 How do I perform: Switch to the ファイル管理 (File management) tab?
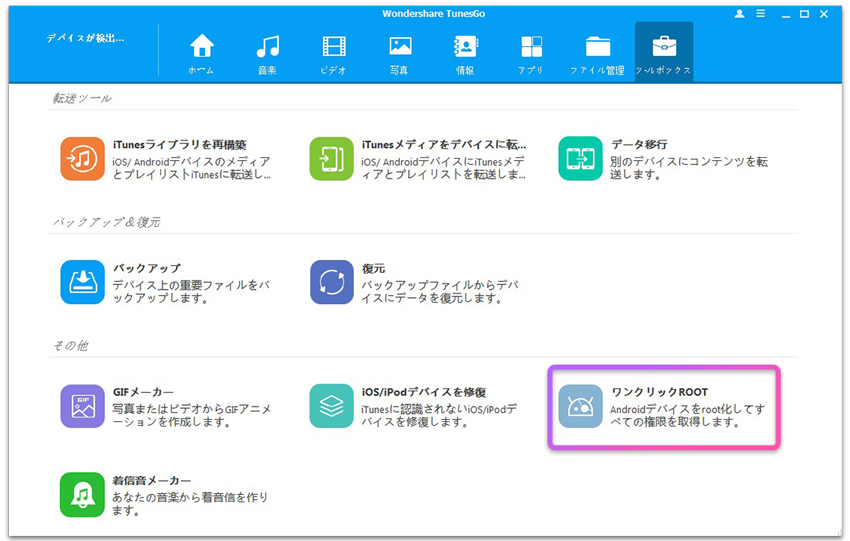coord(597,53)
